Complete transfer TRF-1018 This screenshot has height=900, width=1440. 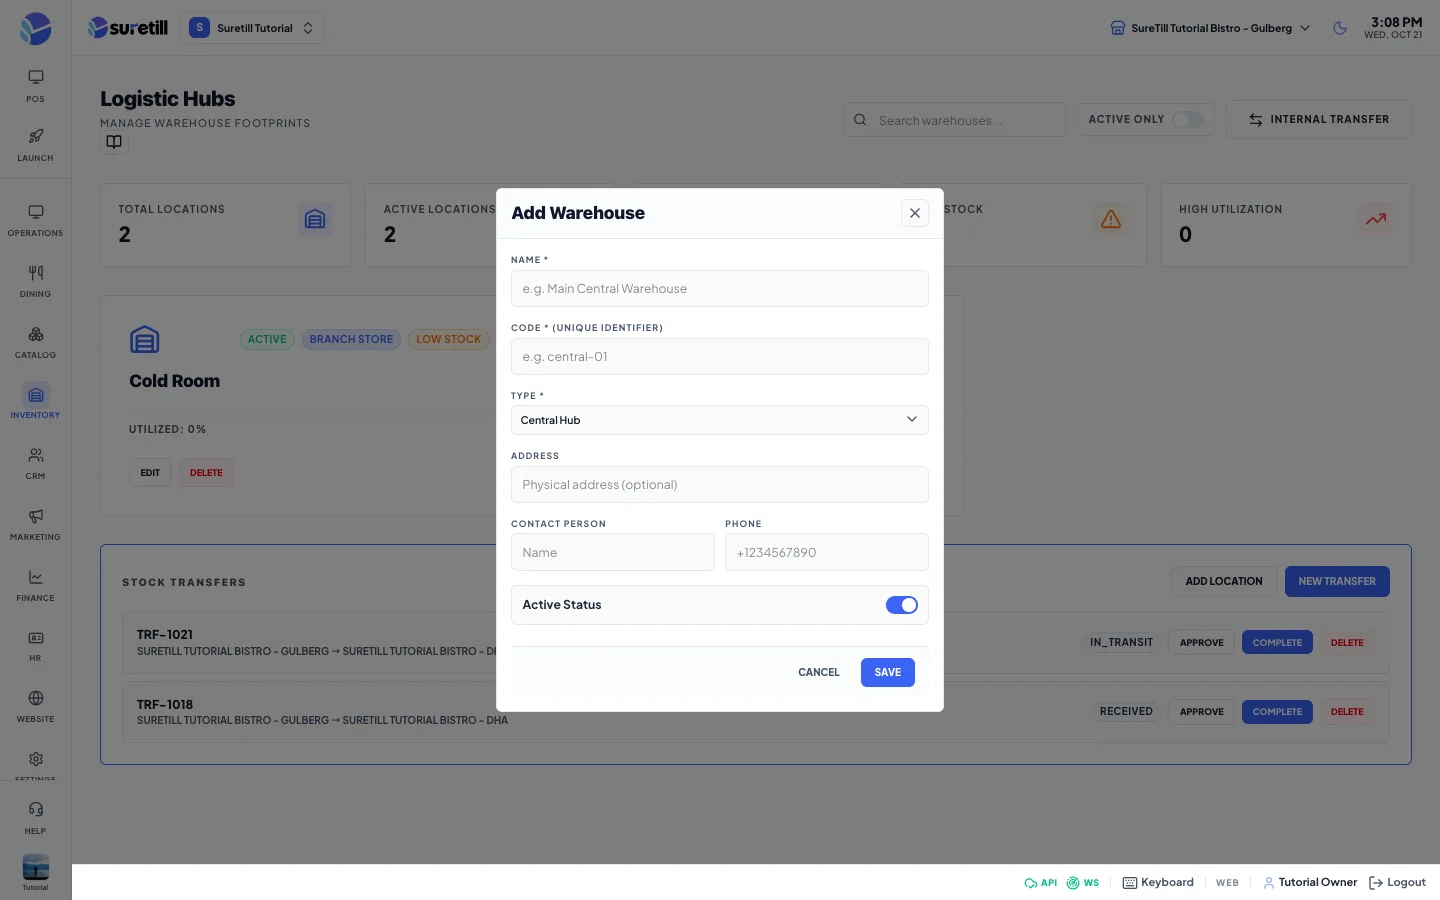point(1277,712)
